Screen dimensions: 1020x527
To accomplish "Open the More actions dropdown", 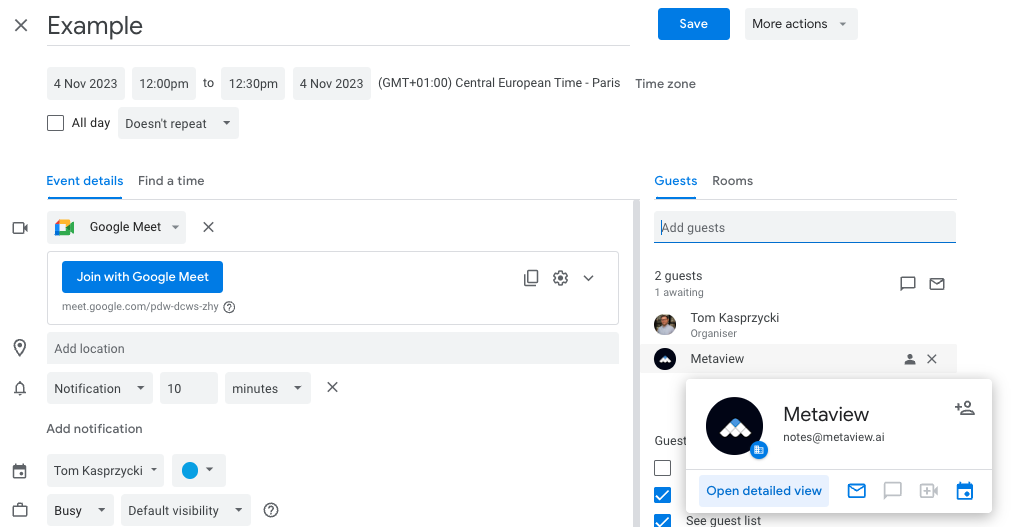I will coord(801,24).
